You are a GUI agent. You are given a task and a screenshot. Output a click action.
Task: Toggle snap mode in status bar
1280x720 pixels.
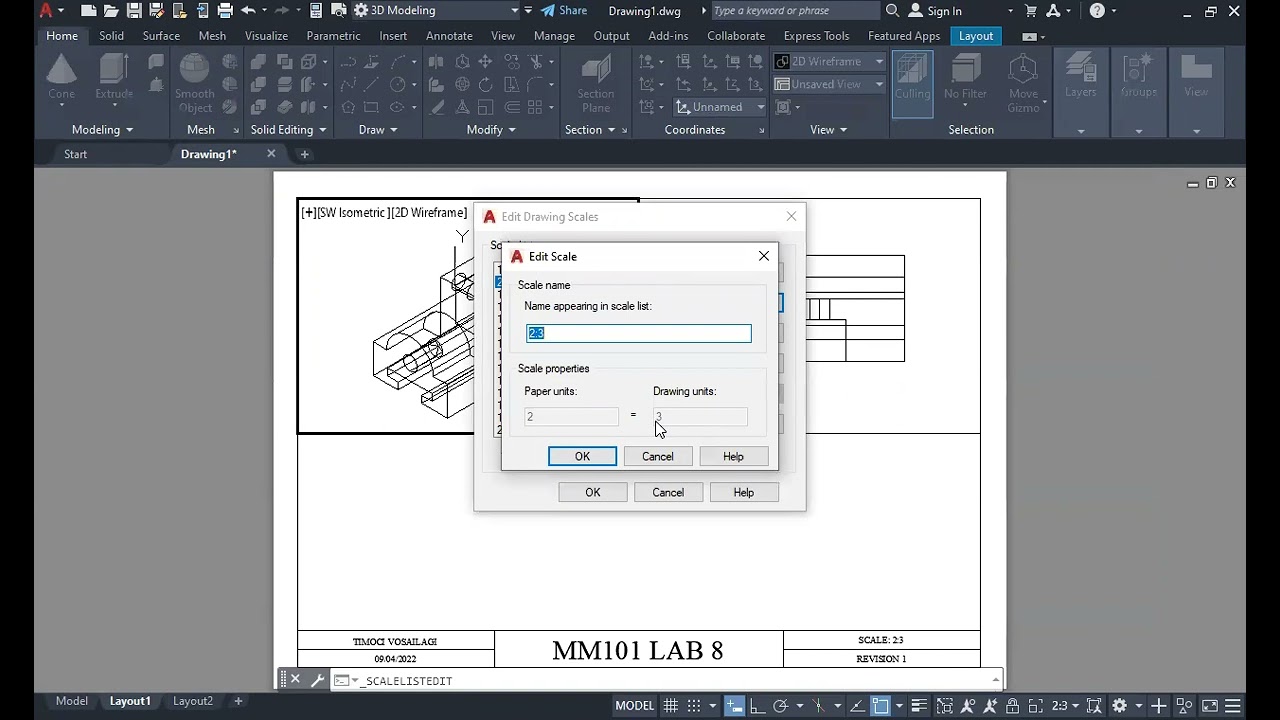pyautogui.click(x=694, y=705)
